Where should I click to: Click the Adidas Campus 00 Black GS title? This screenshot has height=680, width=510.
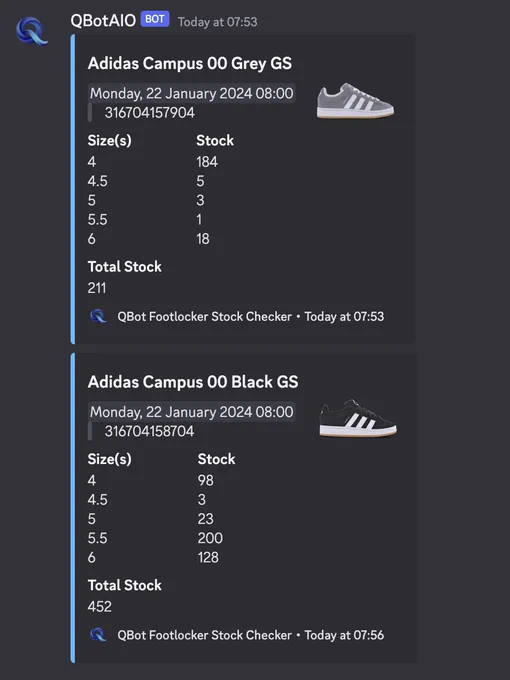(x=193, y=382)
